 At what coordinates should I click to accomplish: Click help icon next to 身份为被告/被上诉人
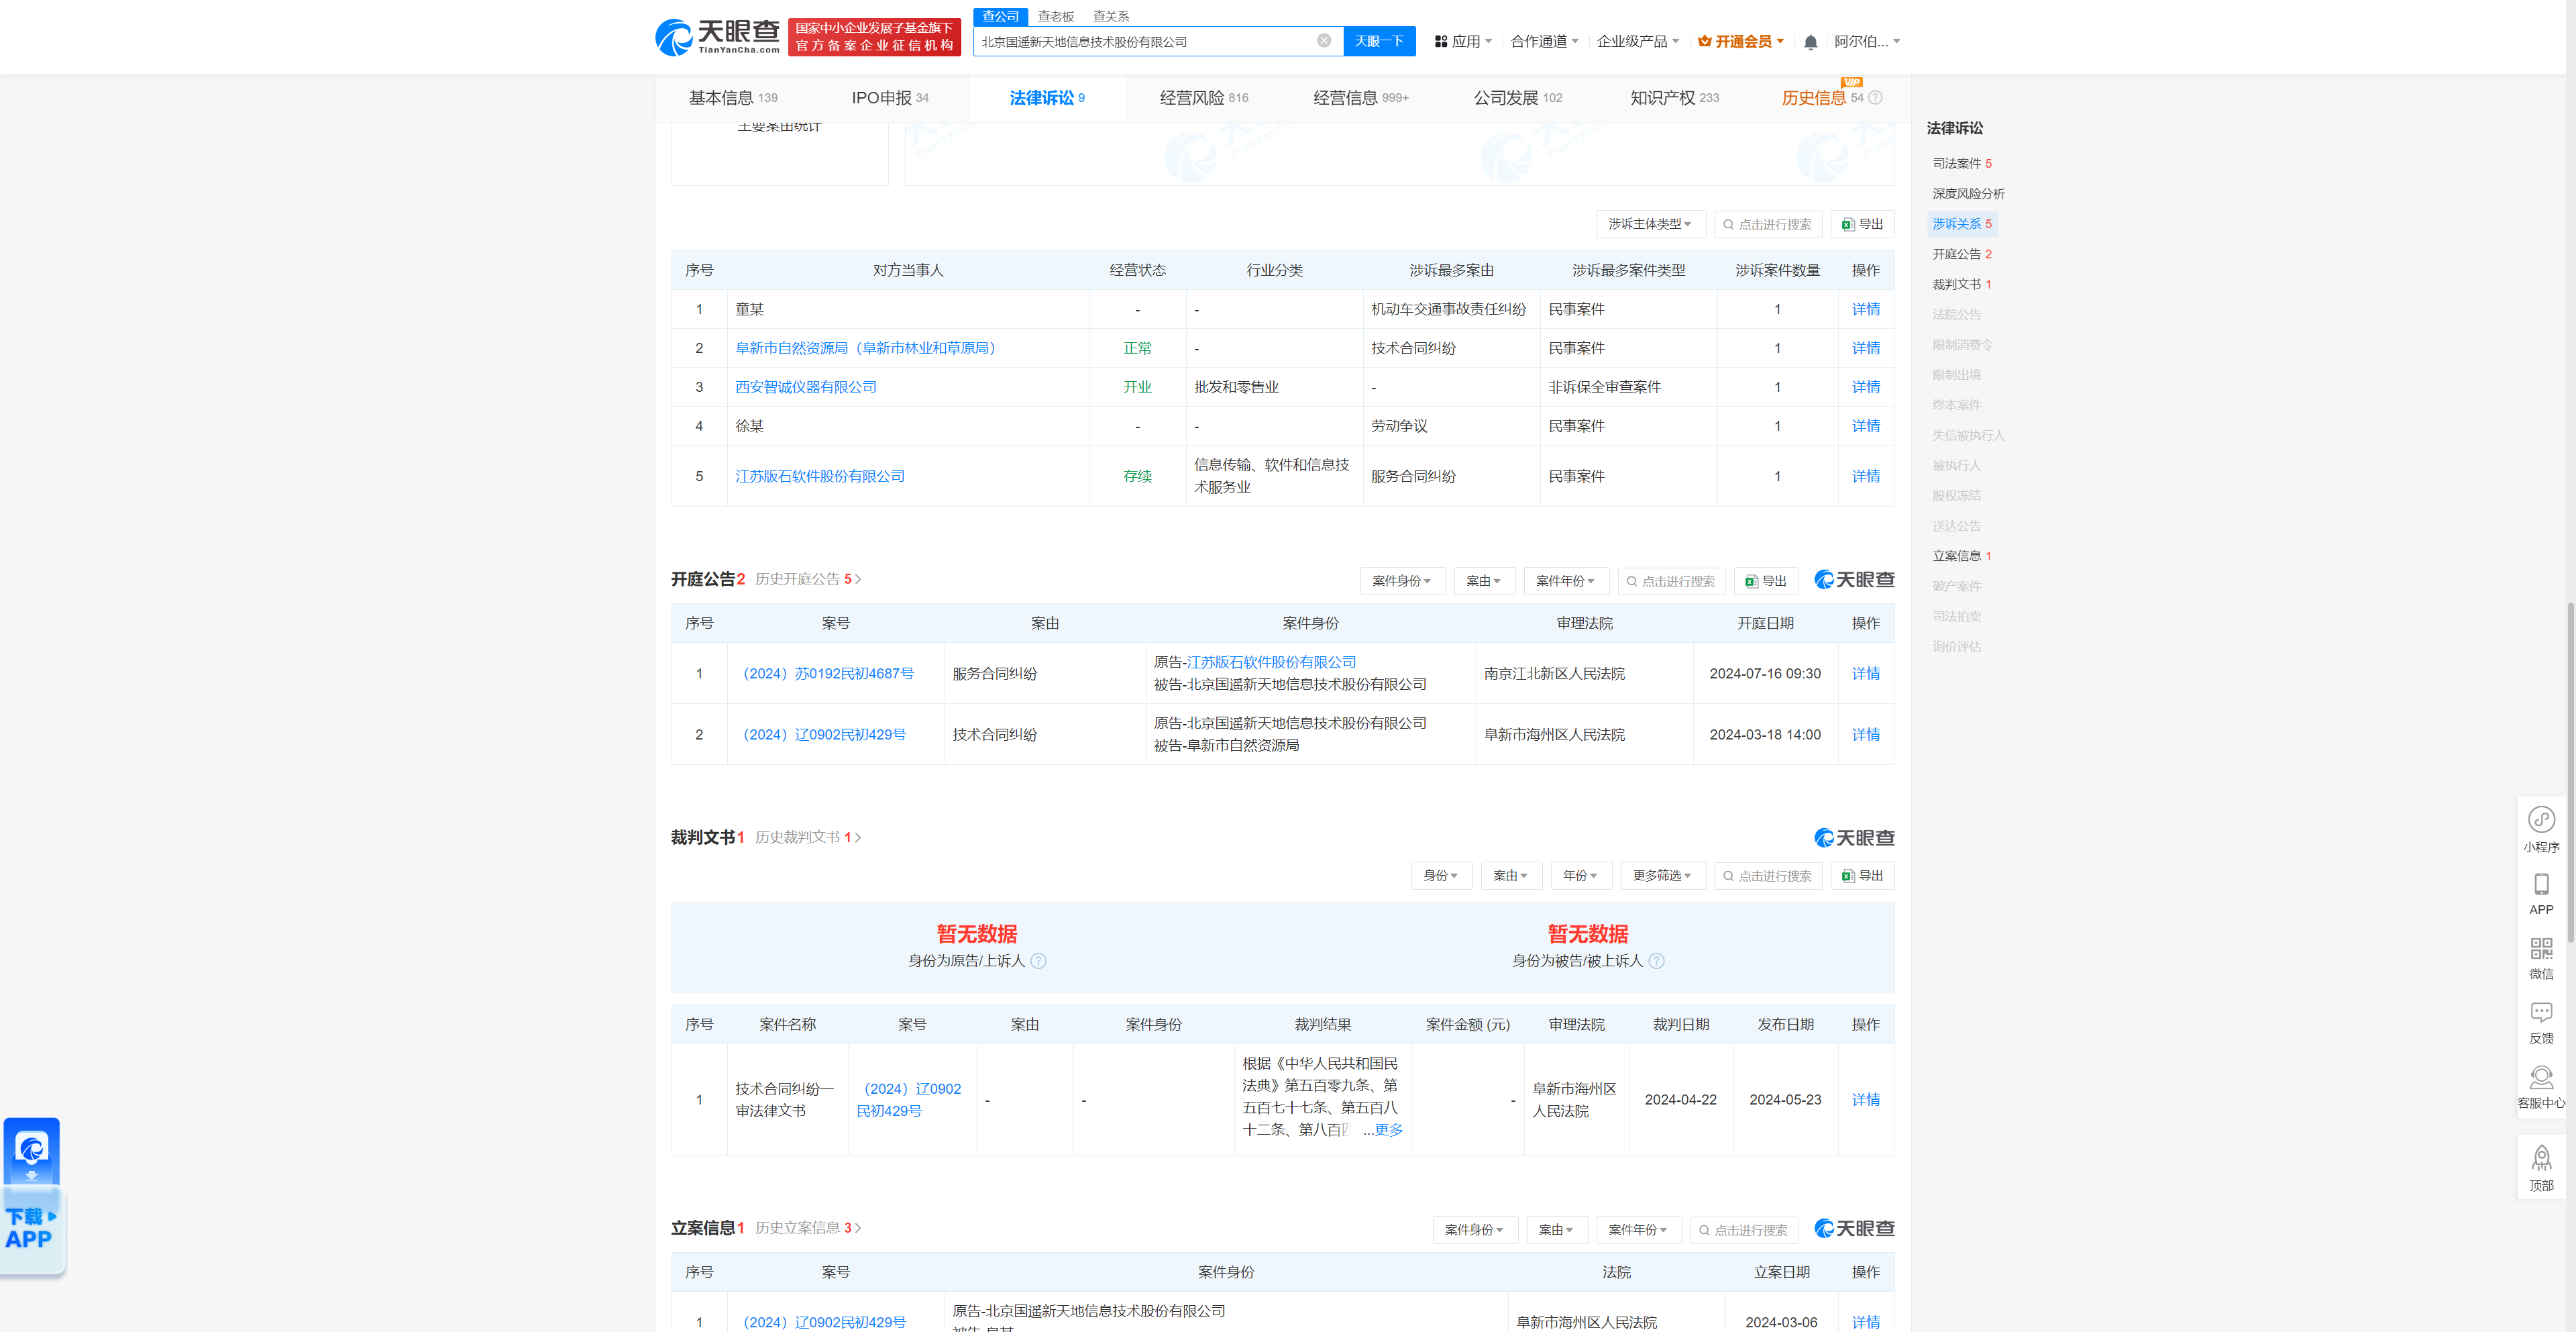(1656, 961)
